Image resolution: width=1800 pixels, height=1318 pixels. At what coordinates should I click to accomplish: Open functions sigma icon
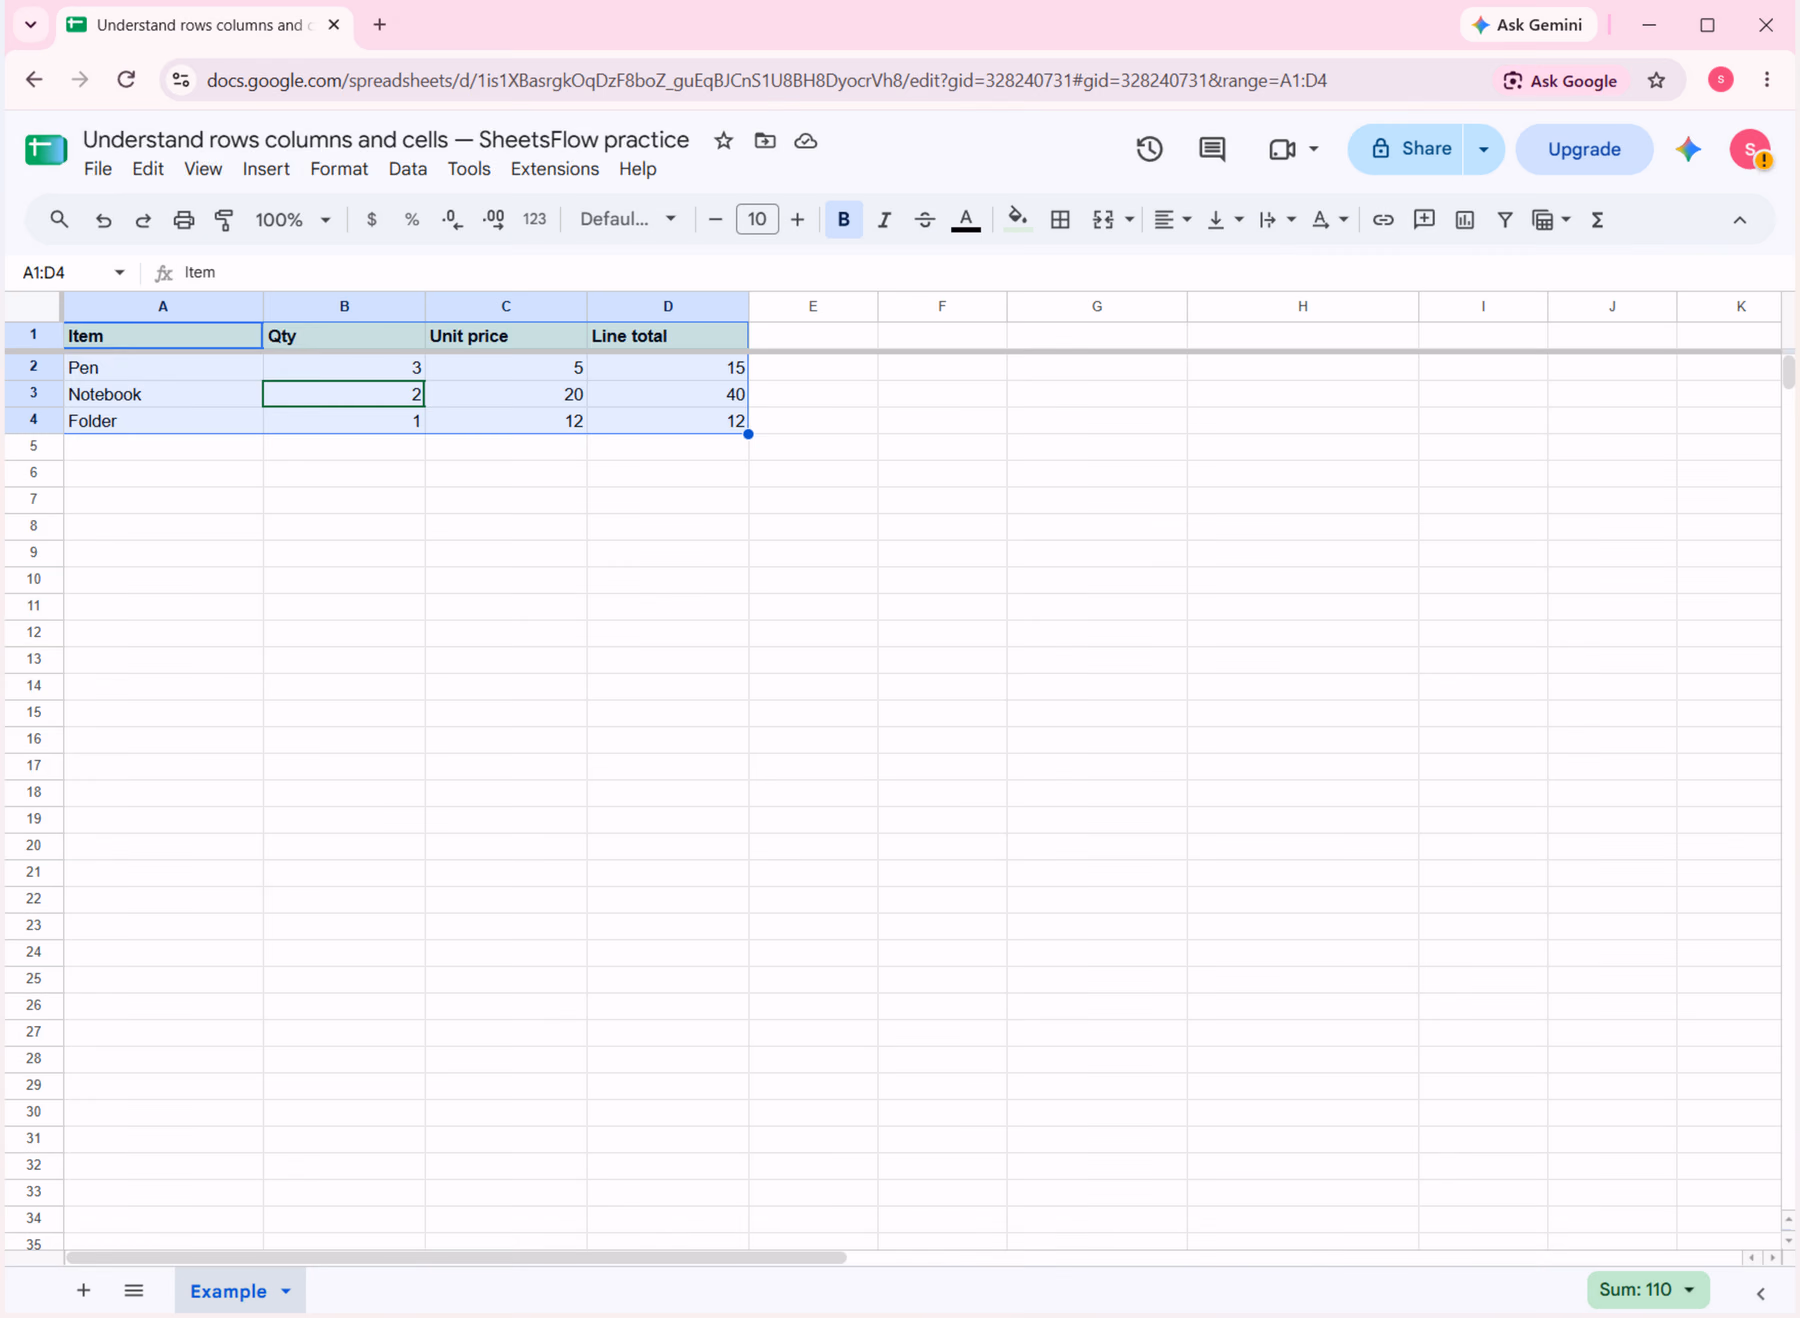(1597, 220)
